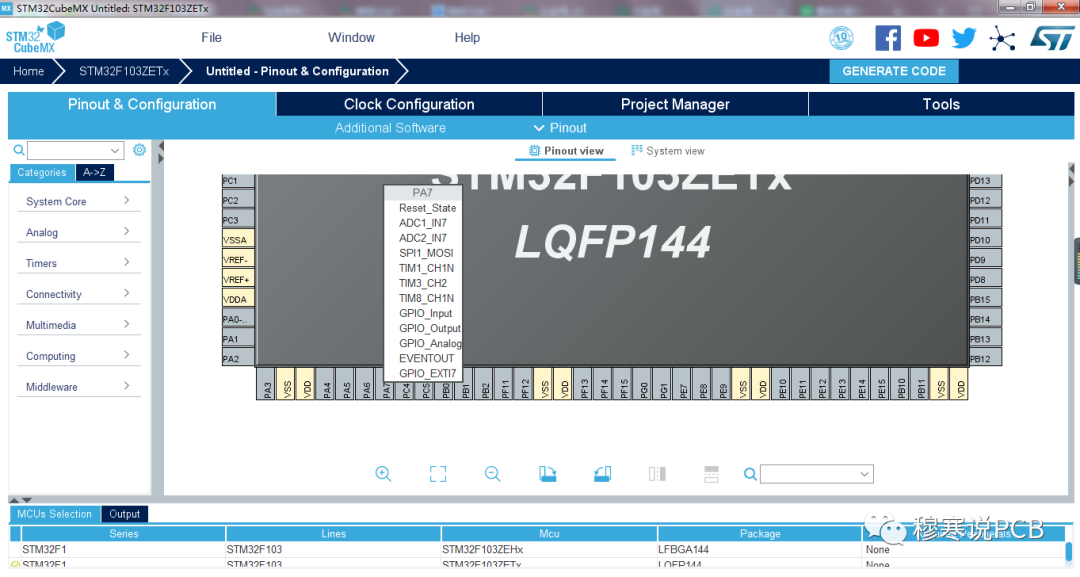Open MCUs Selection tab
Image resolution: width=1080 pixels, height=577 pixels.
pos(54,514)
